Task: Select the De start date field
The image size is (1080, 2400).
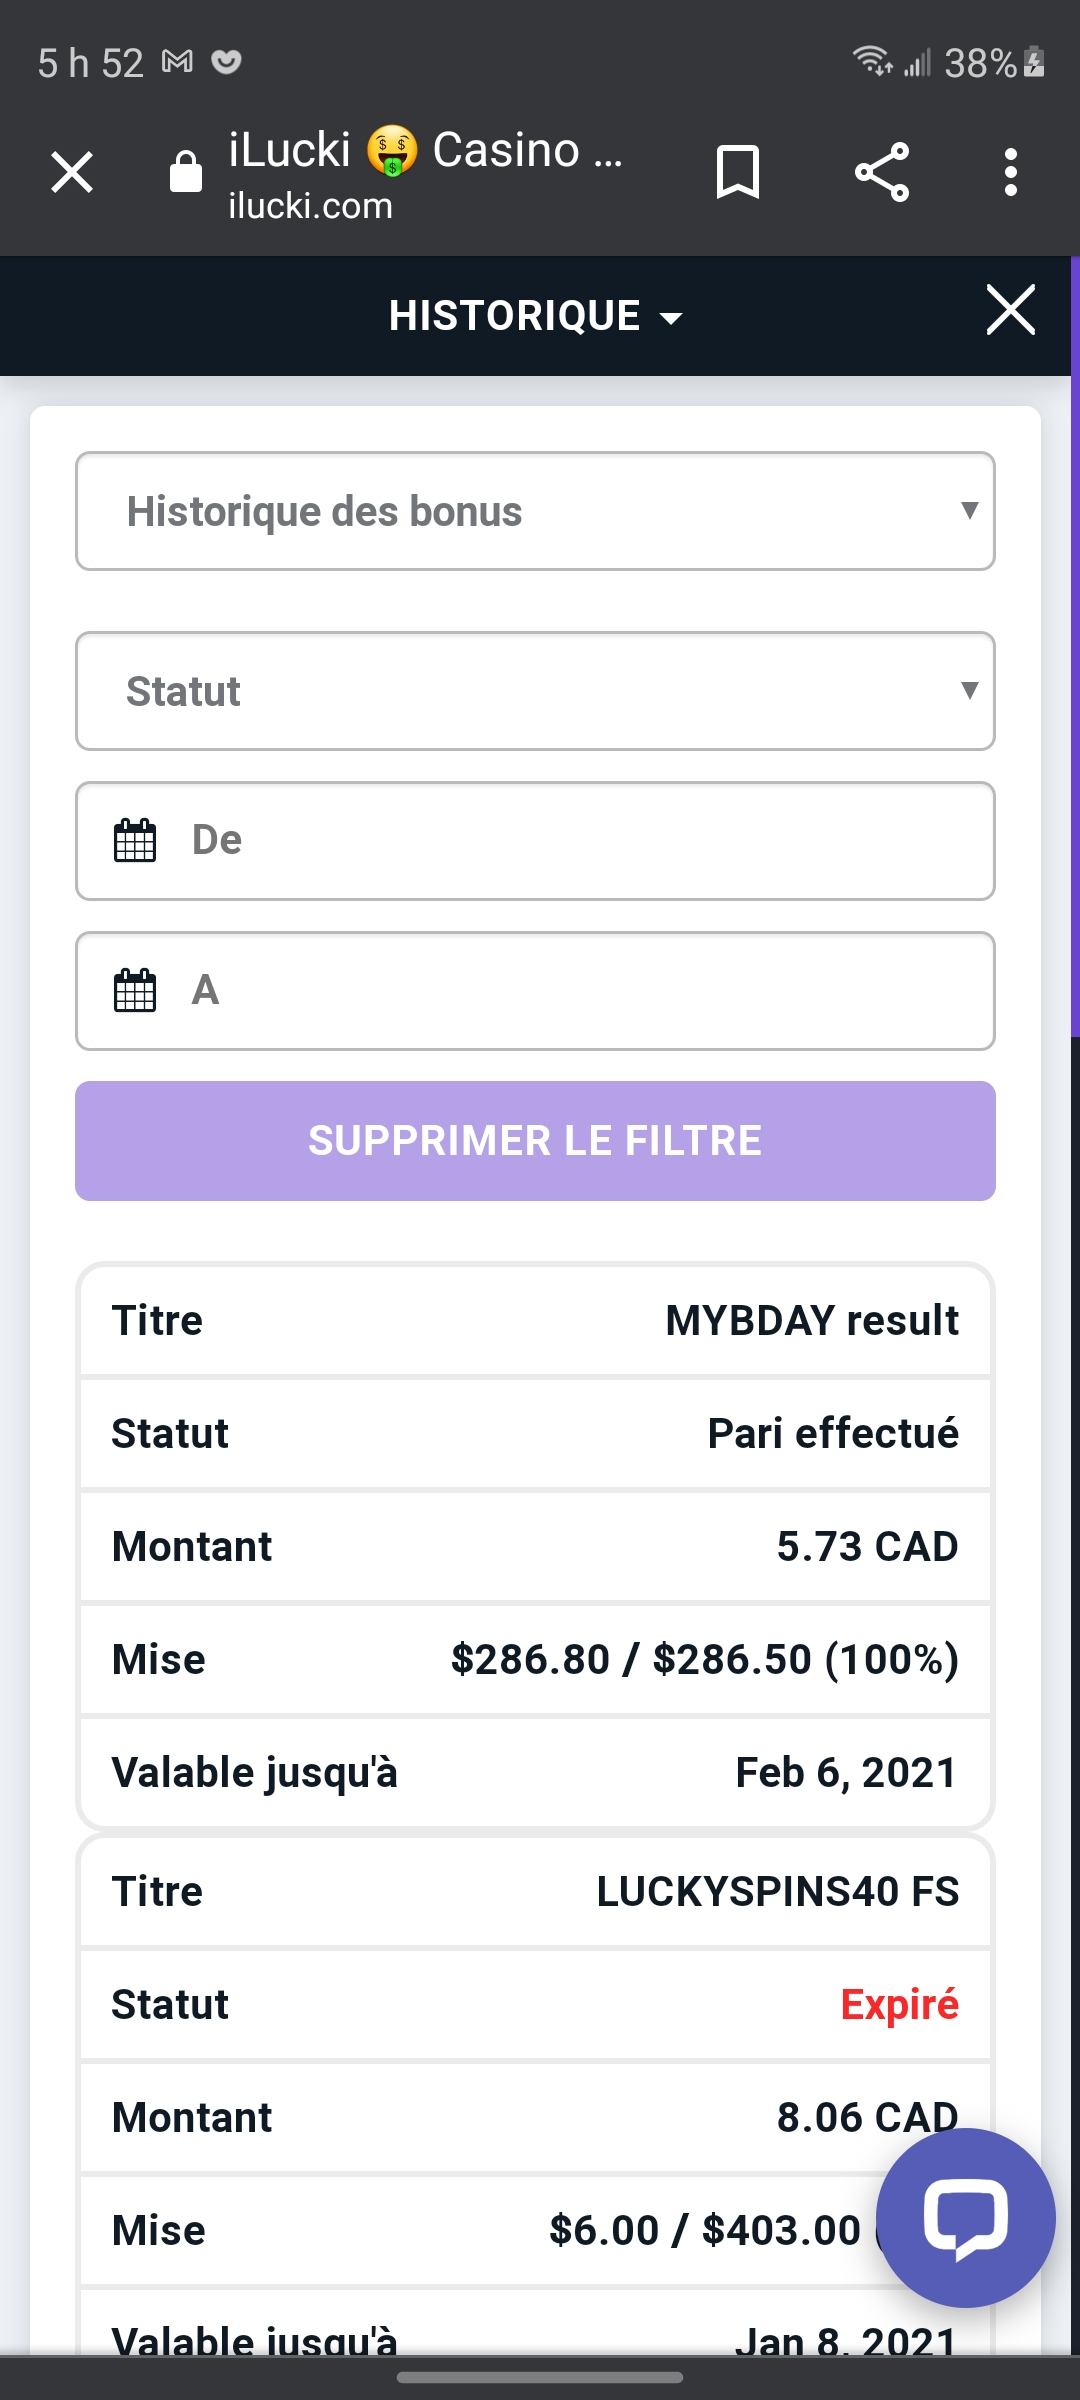Action: pos(580,841)
